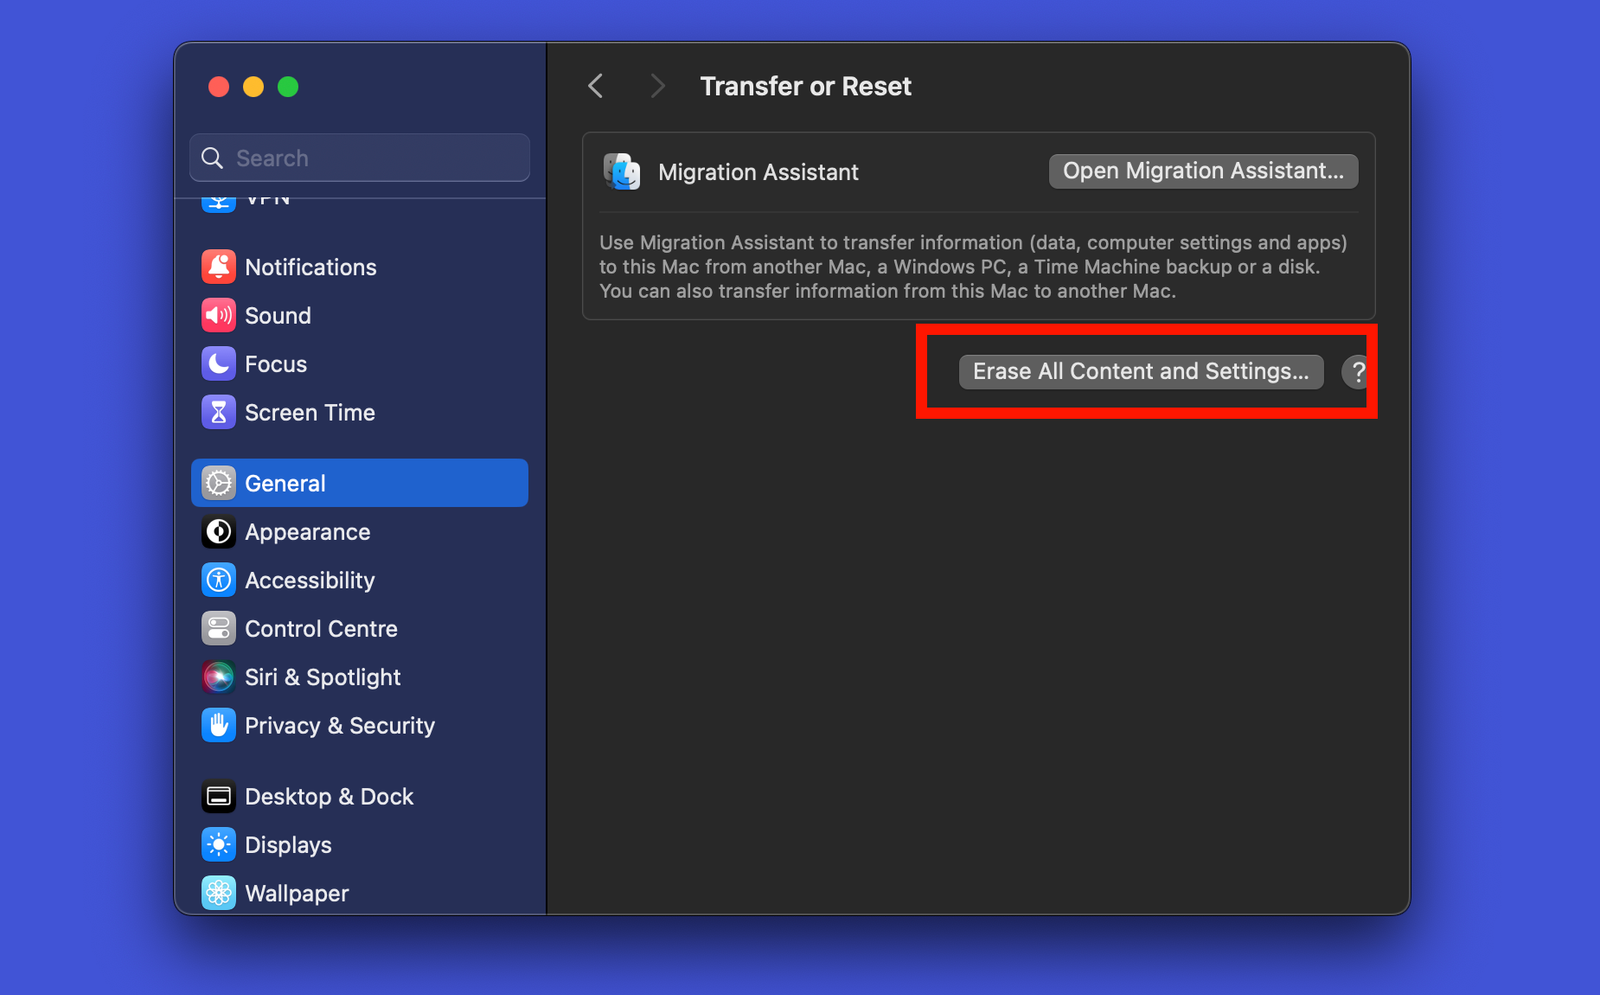This screenshot has width=1600, height=995.
Task: Click the Transfer or Reset title
Action: [x=805, y=86]
